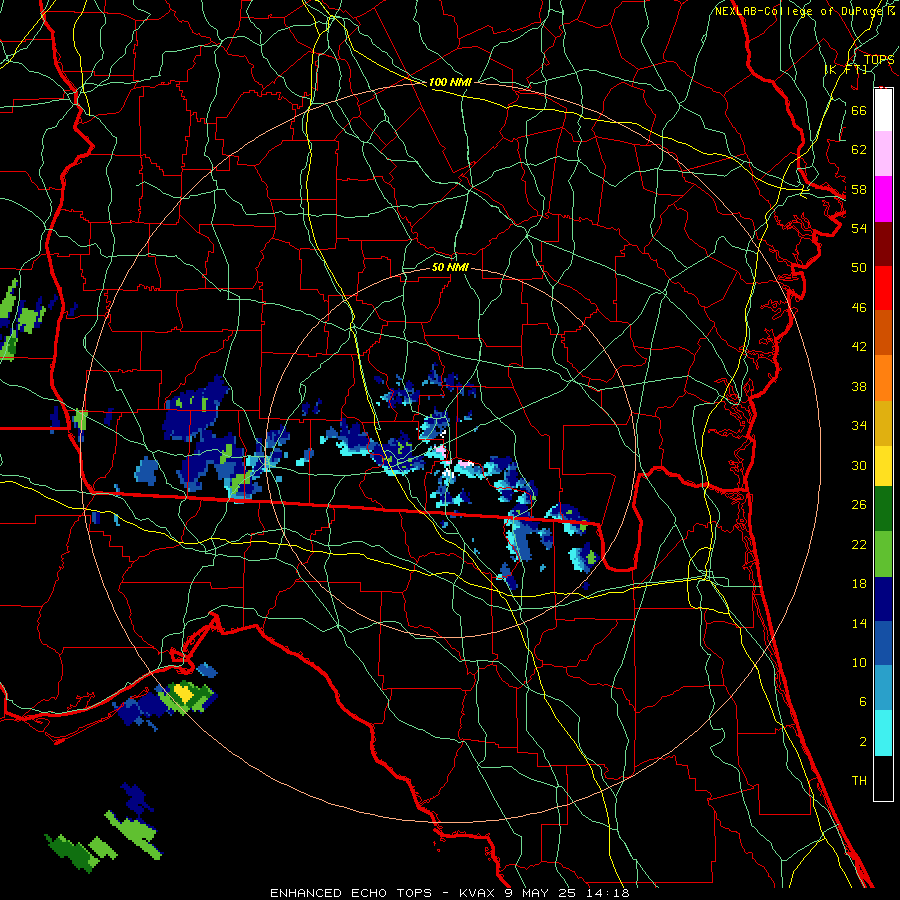This screenshot has width=900, height=900.
Task: Click the white color band near 66
Action: click(883, 110)
